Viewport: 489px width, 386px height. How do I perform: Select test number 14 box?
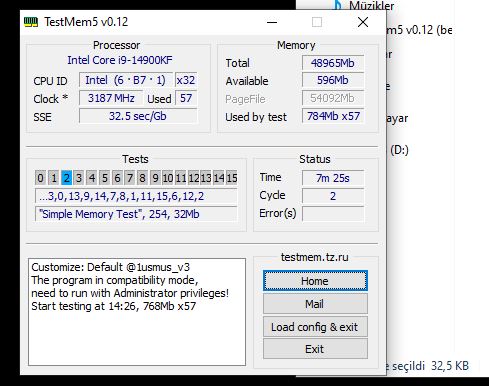[219, 178]
